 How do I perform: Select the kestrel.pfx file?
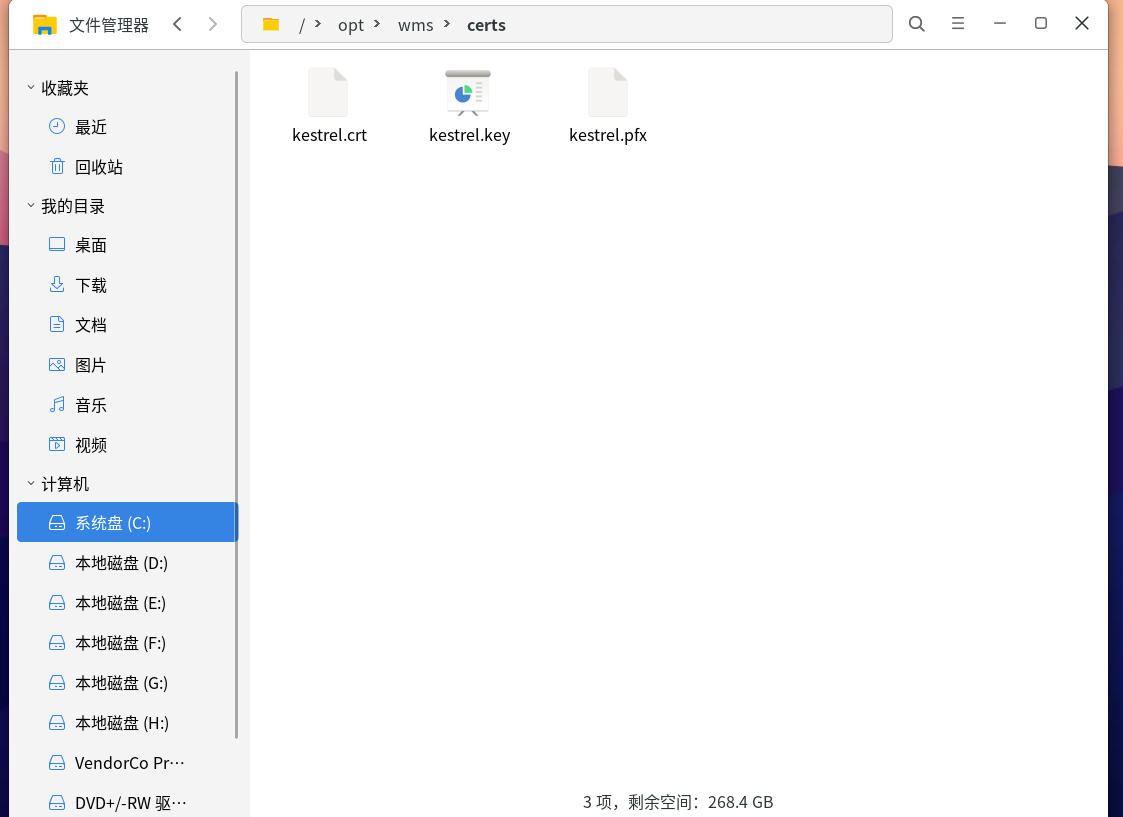tap(608, 106)
